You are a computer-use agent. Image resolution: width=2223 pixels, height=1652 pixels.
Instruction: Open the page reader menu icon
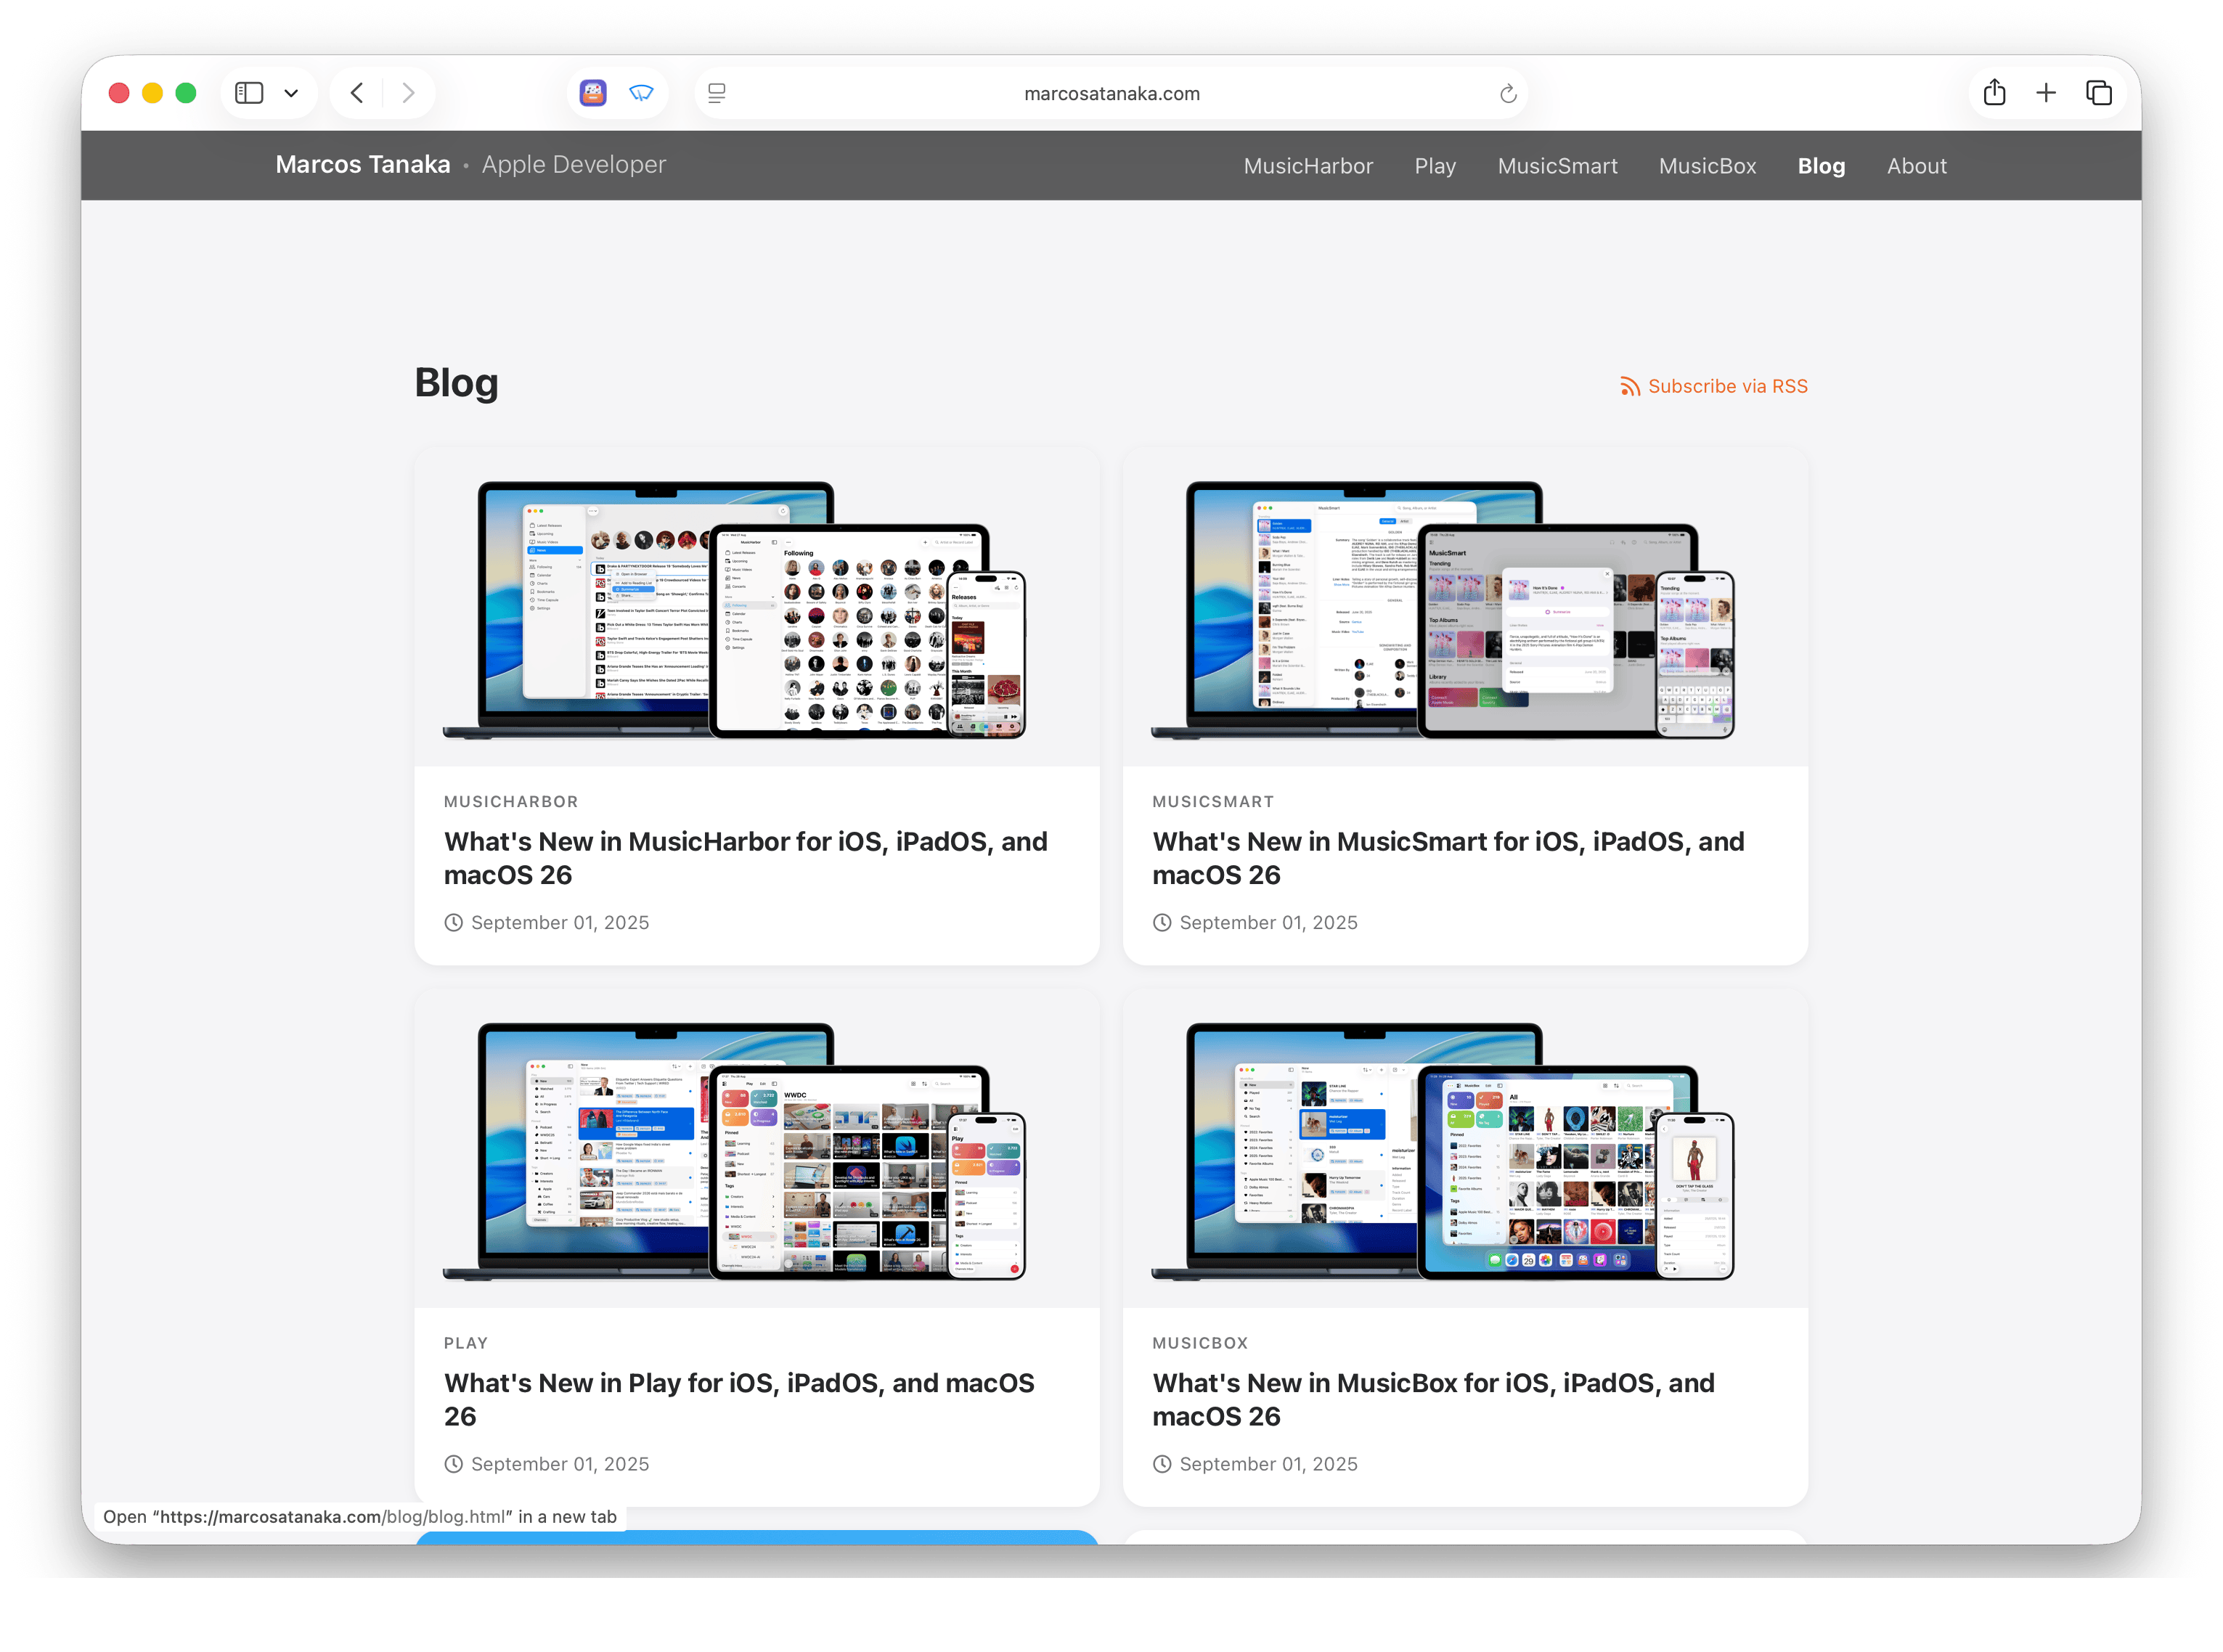(x=717, y=93)
